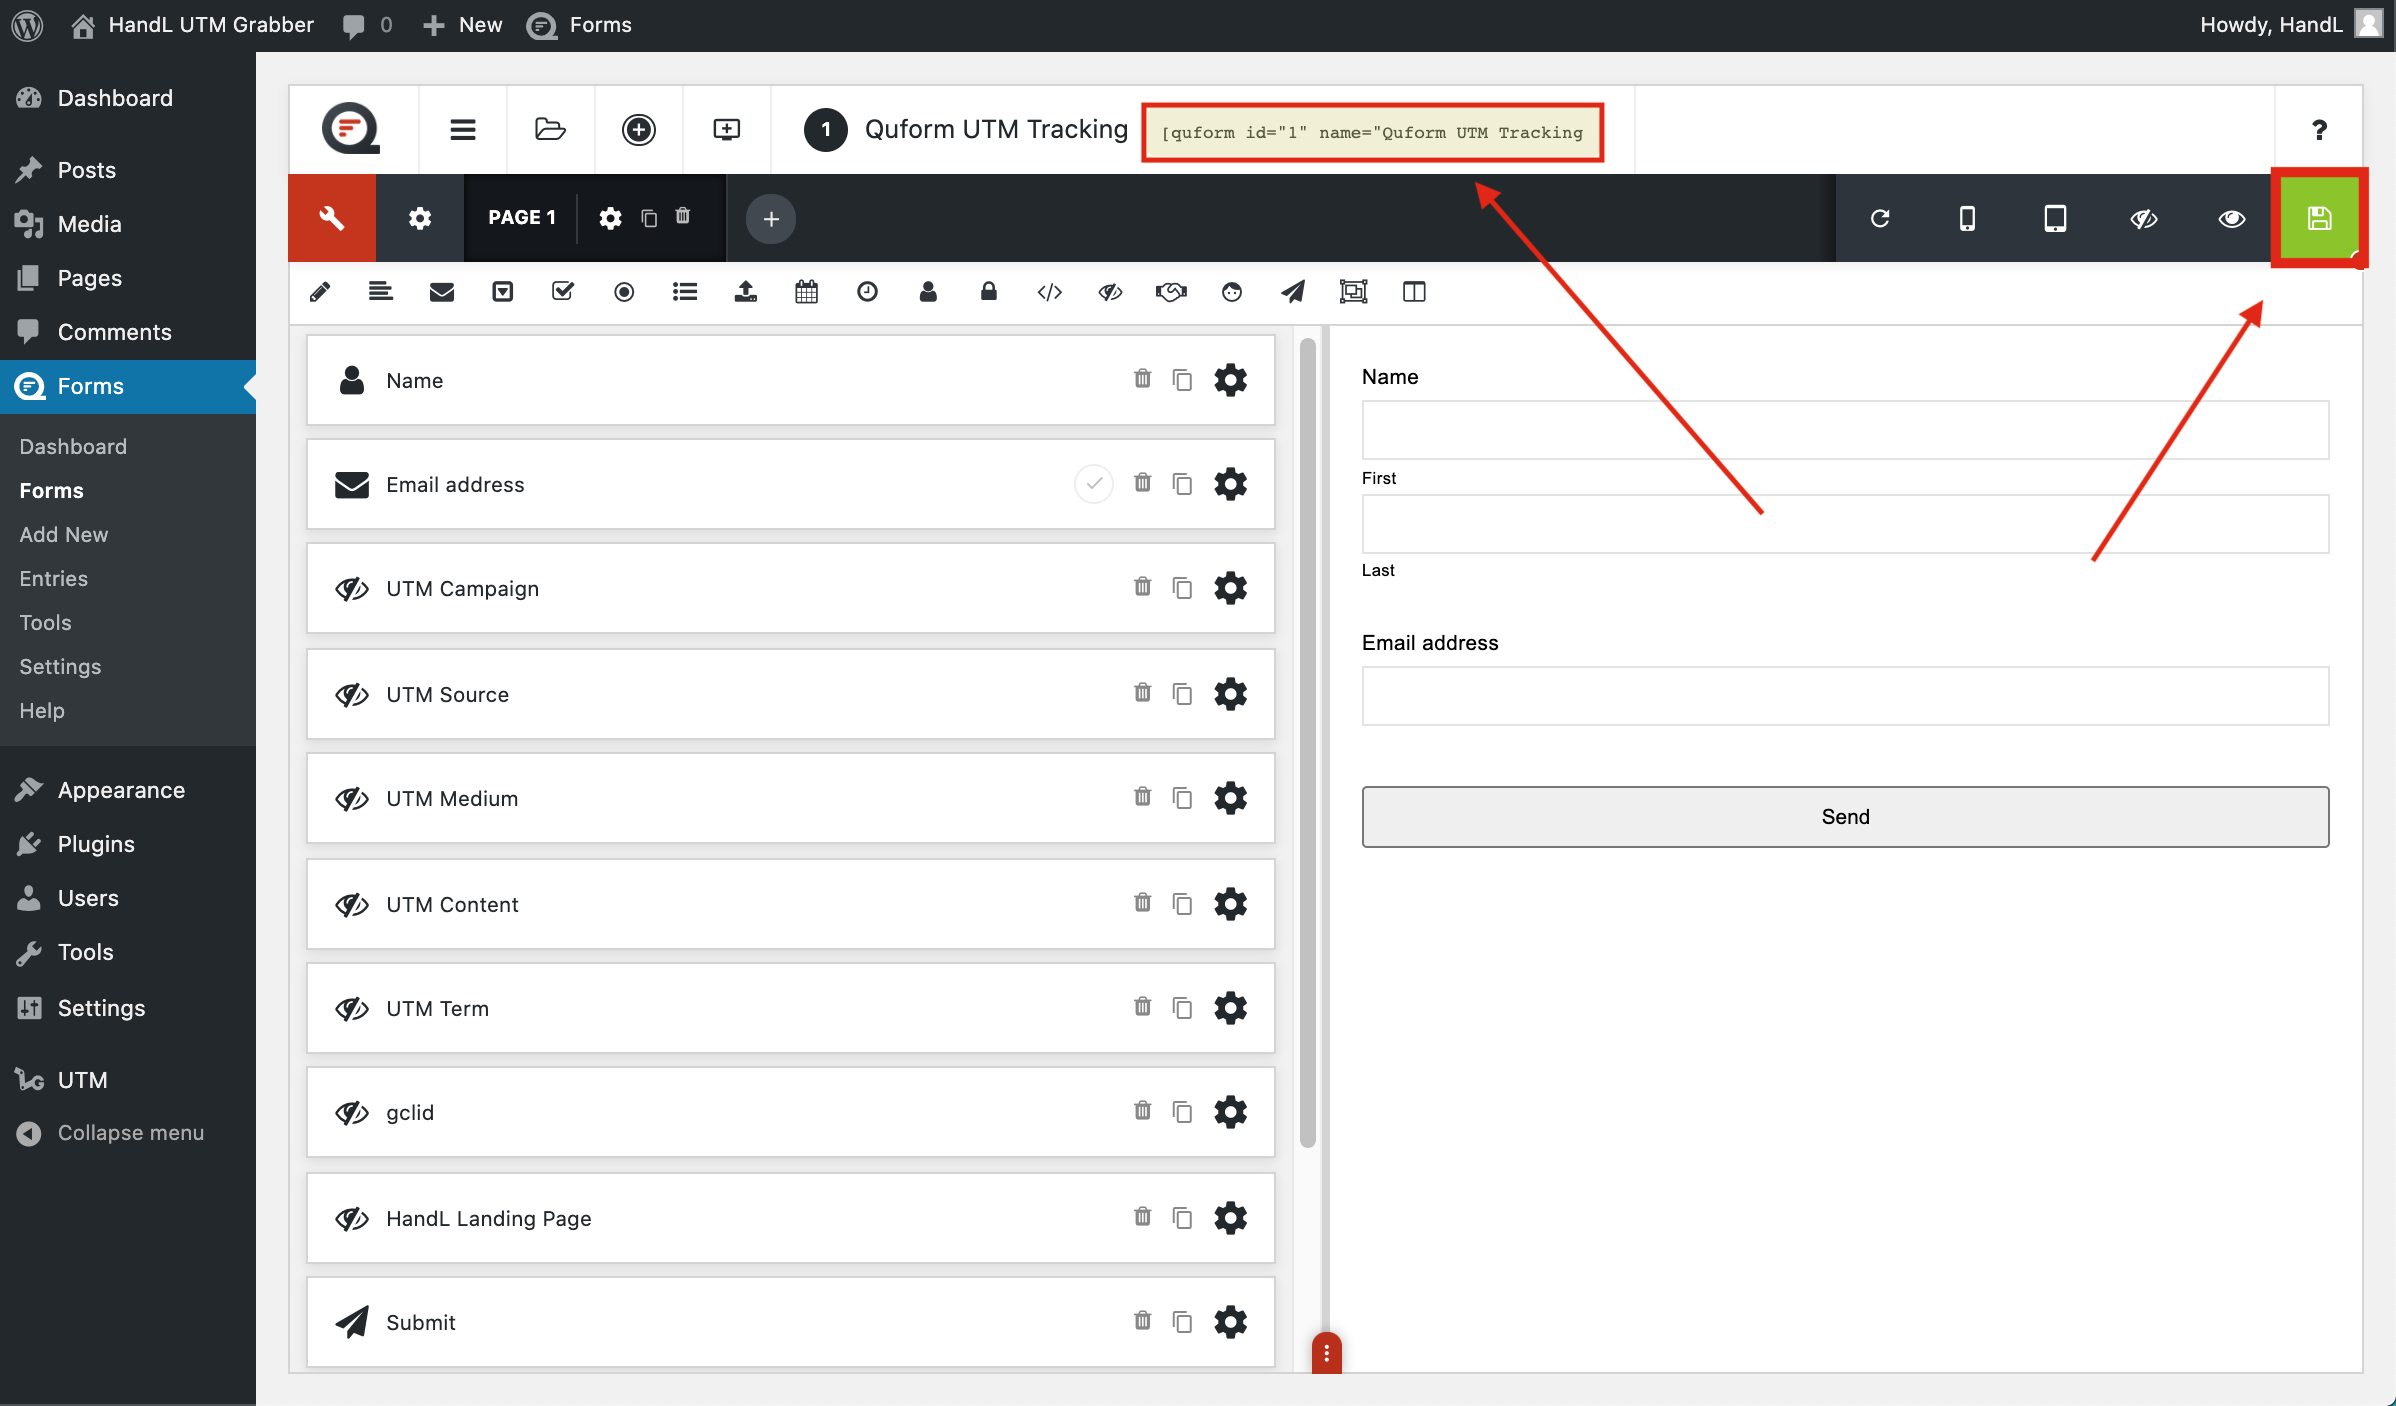Open settings for Name field
The image size is (2396, 1406).
tap(1231, 380)
